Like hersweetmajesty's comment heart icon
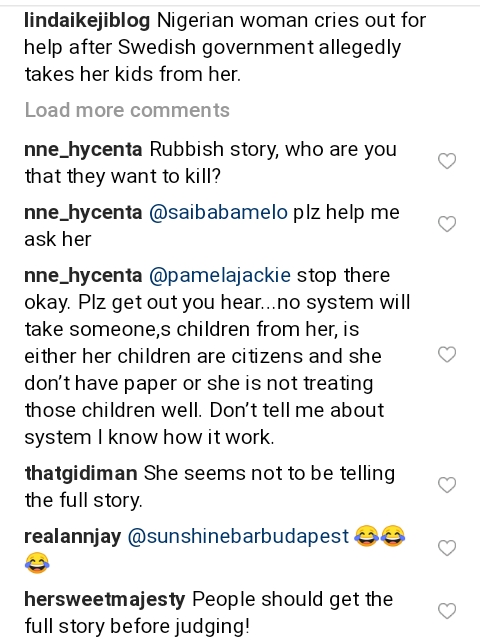Image resolution: width=480 pixels, height=640 pixels. [447, 611]
